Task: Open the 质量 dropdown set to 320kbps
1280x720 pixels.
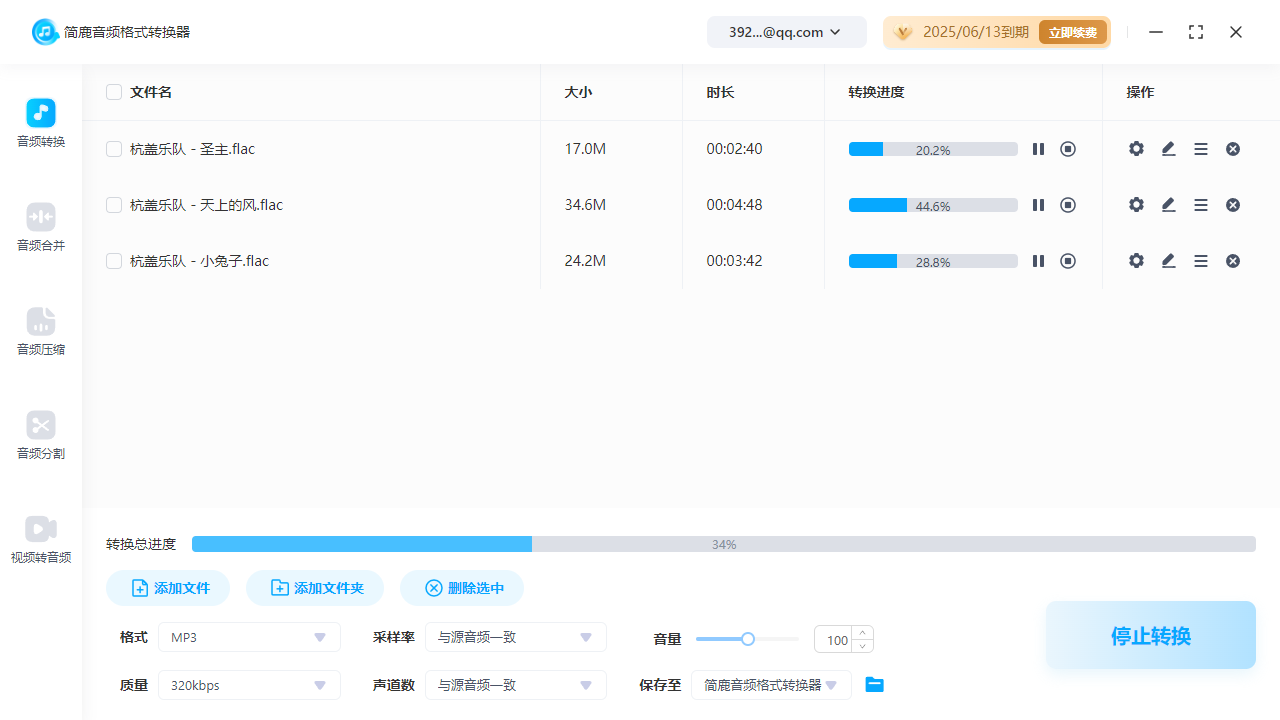Action: pyautogui.click(x=248, y=685)
